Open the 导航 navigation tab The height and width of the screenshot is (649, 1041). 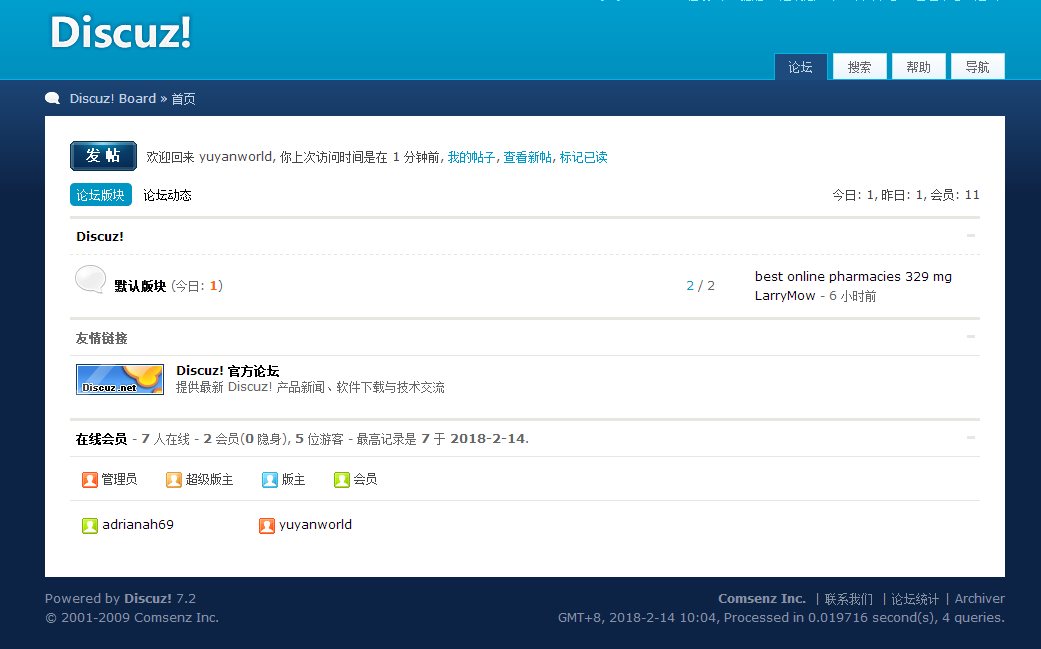[978, 67]
